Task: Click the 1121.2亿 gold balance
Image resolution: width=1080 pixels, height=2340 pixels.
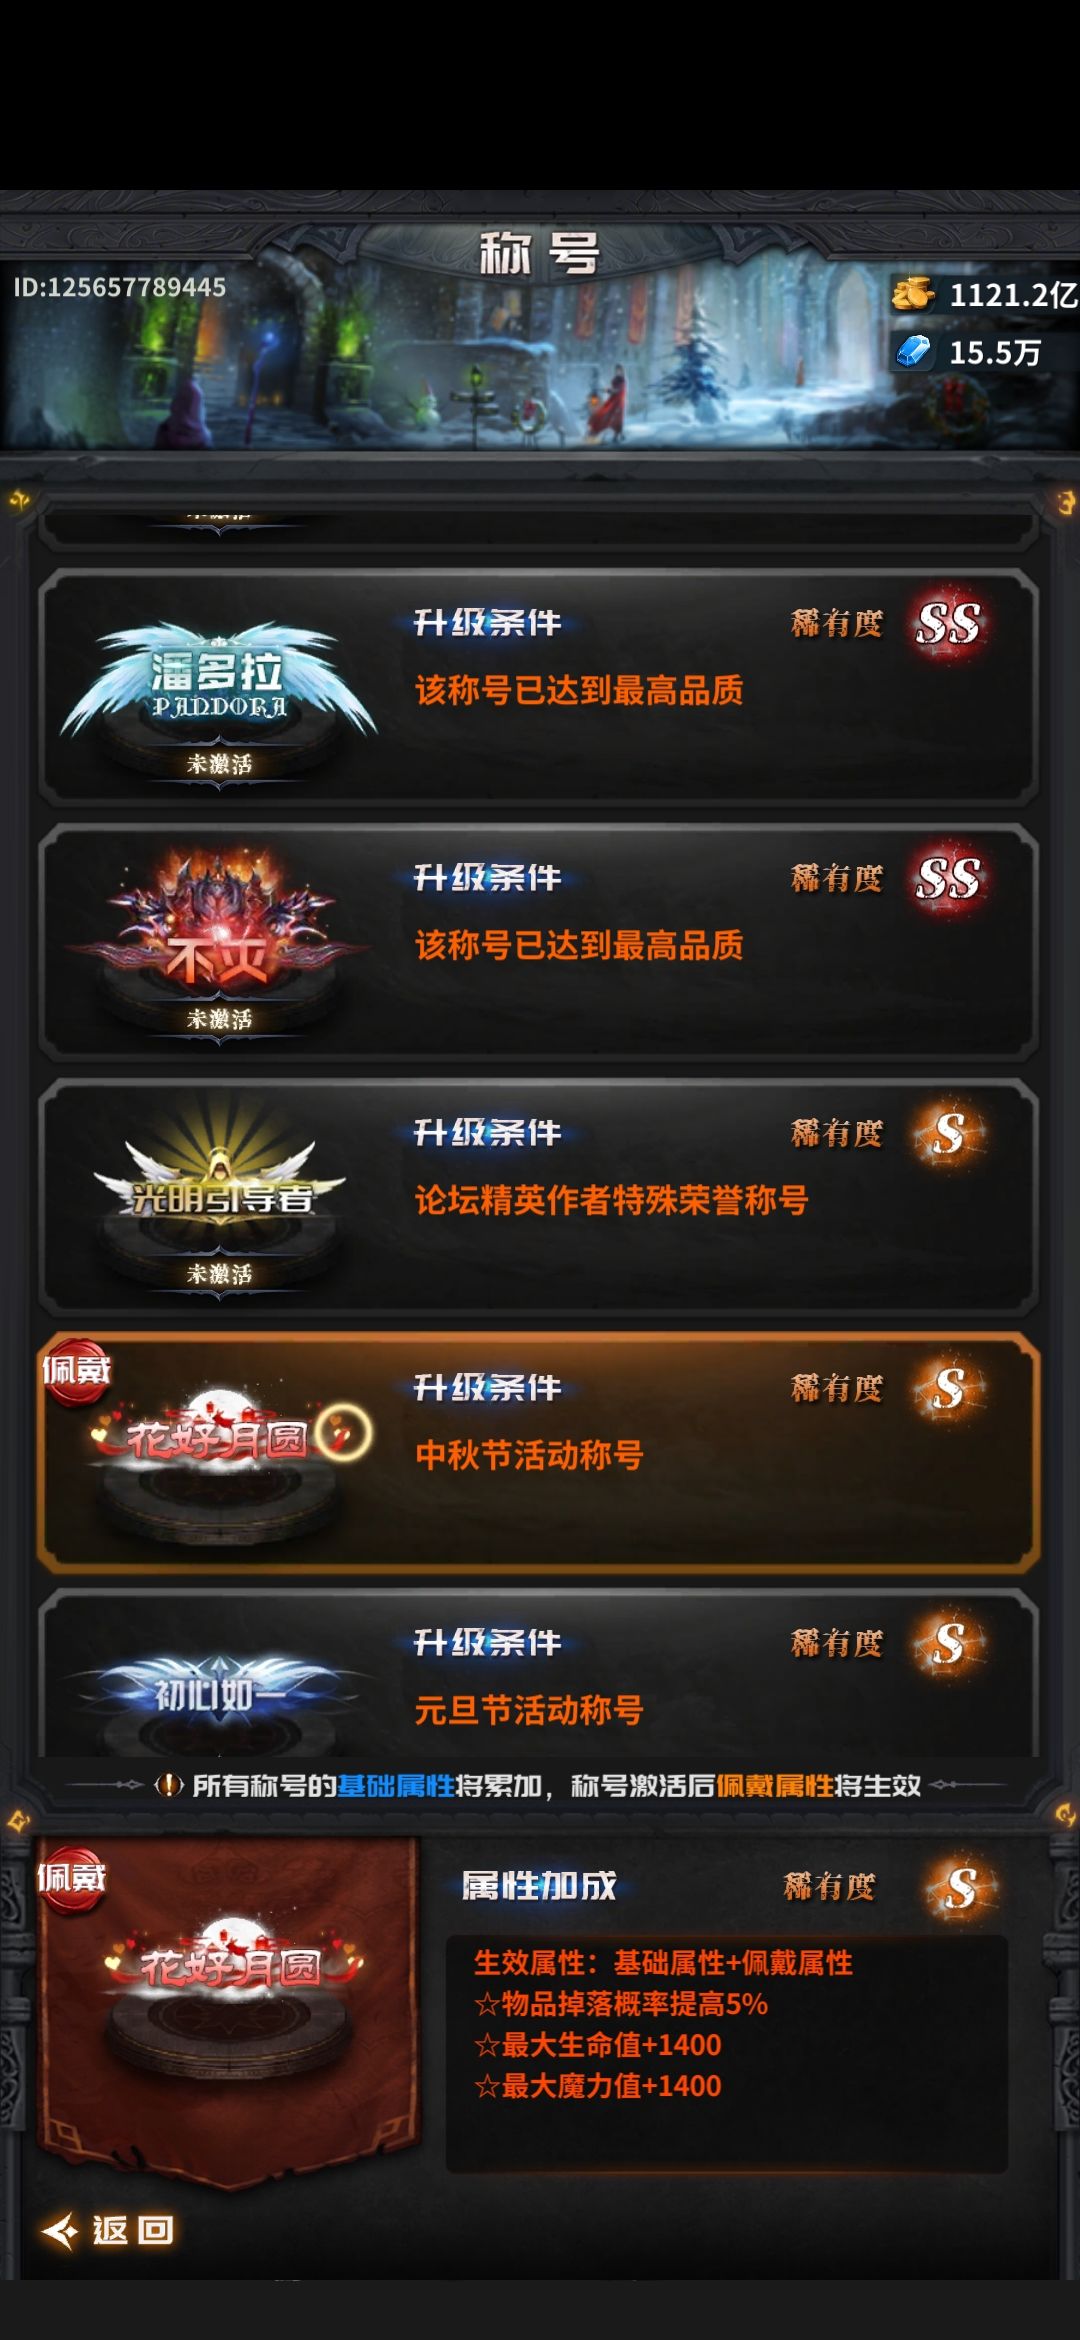Action: point(1012,295)
